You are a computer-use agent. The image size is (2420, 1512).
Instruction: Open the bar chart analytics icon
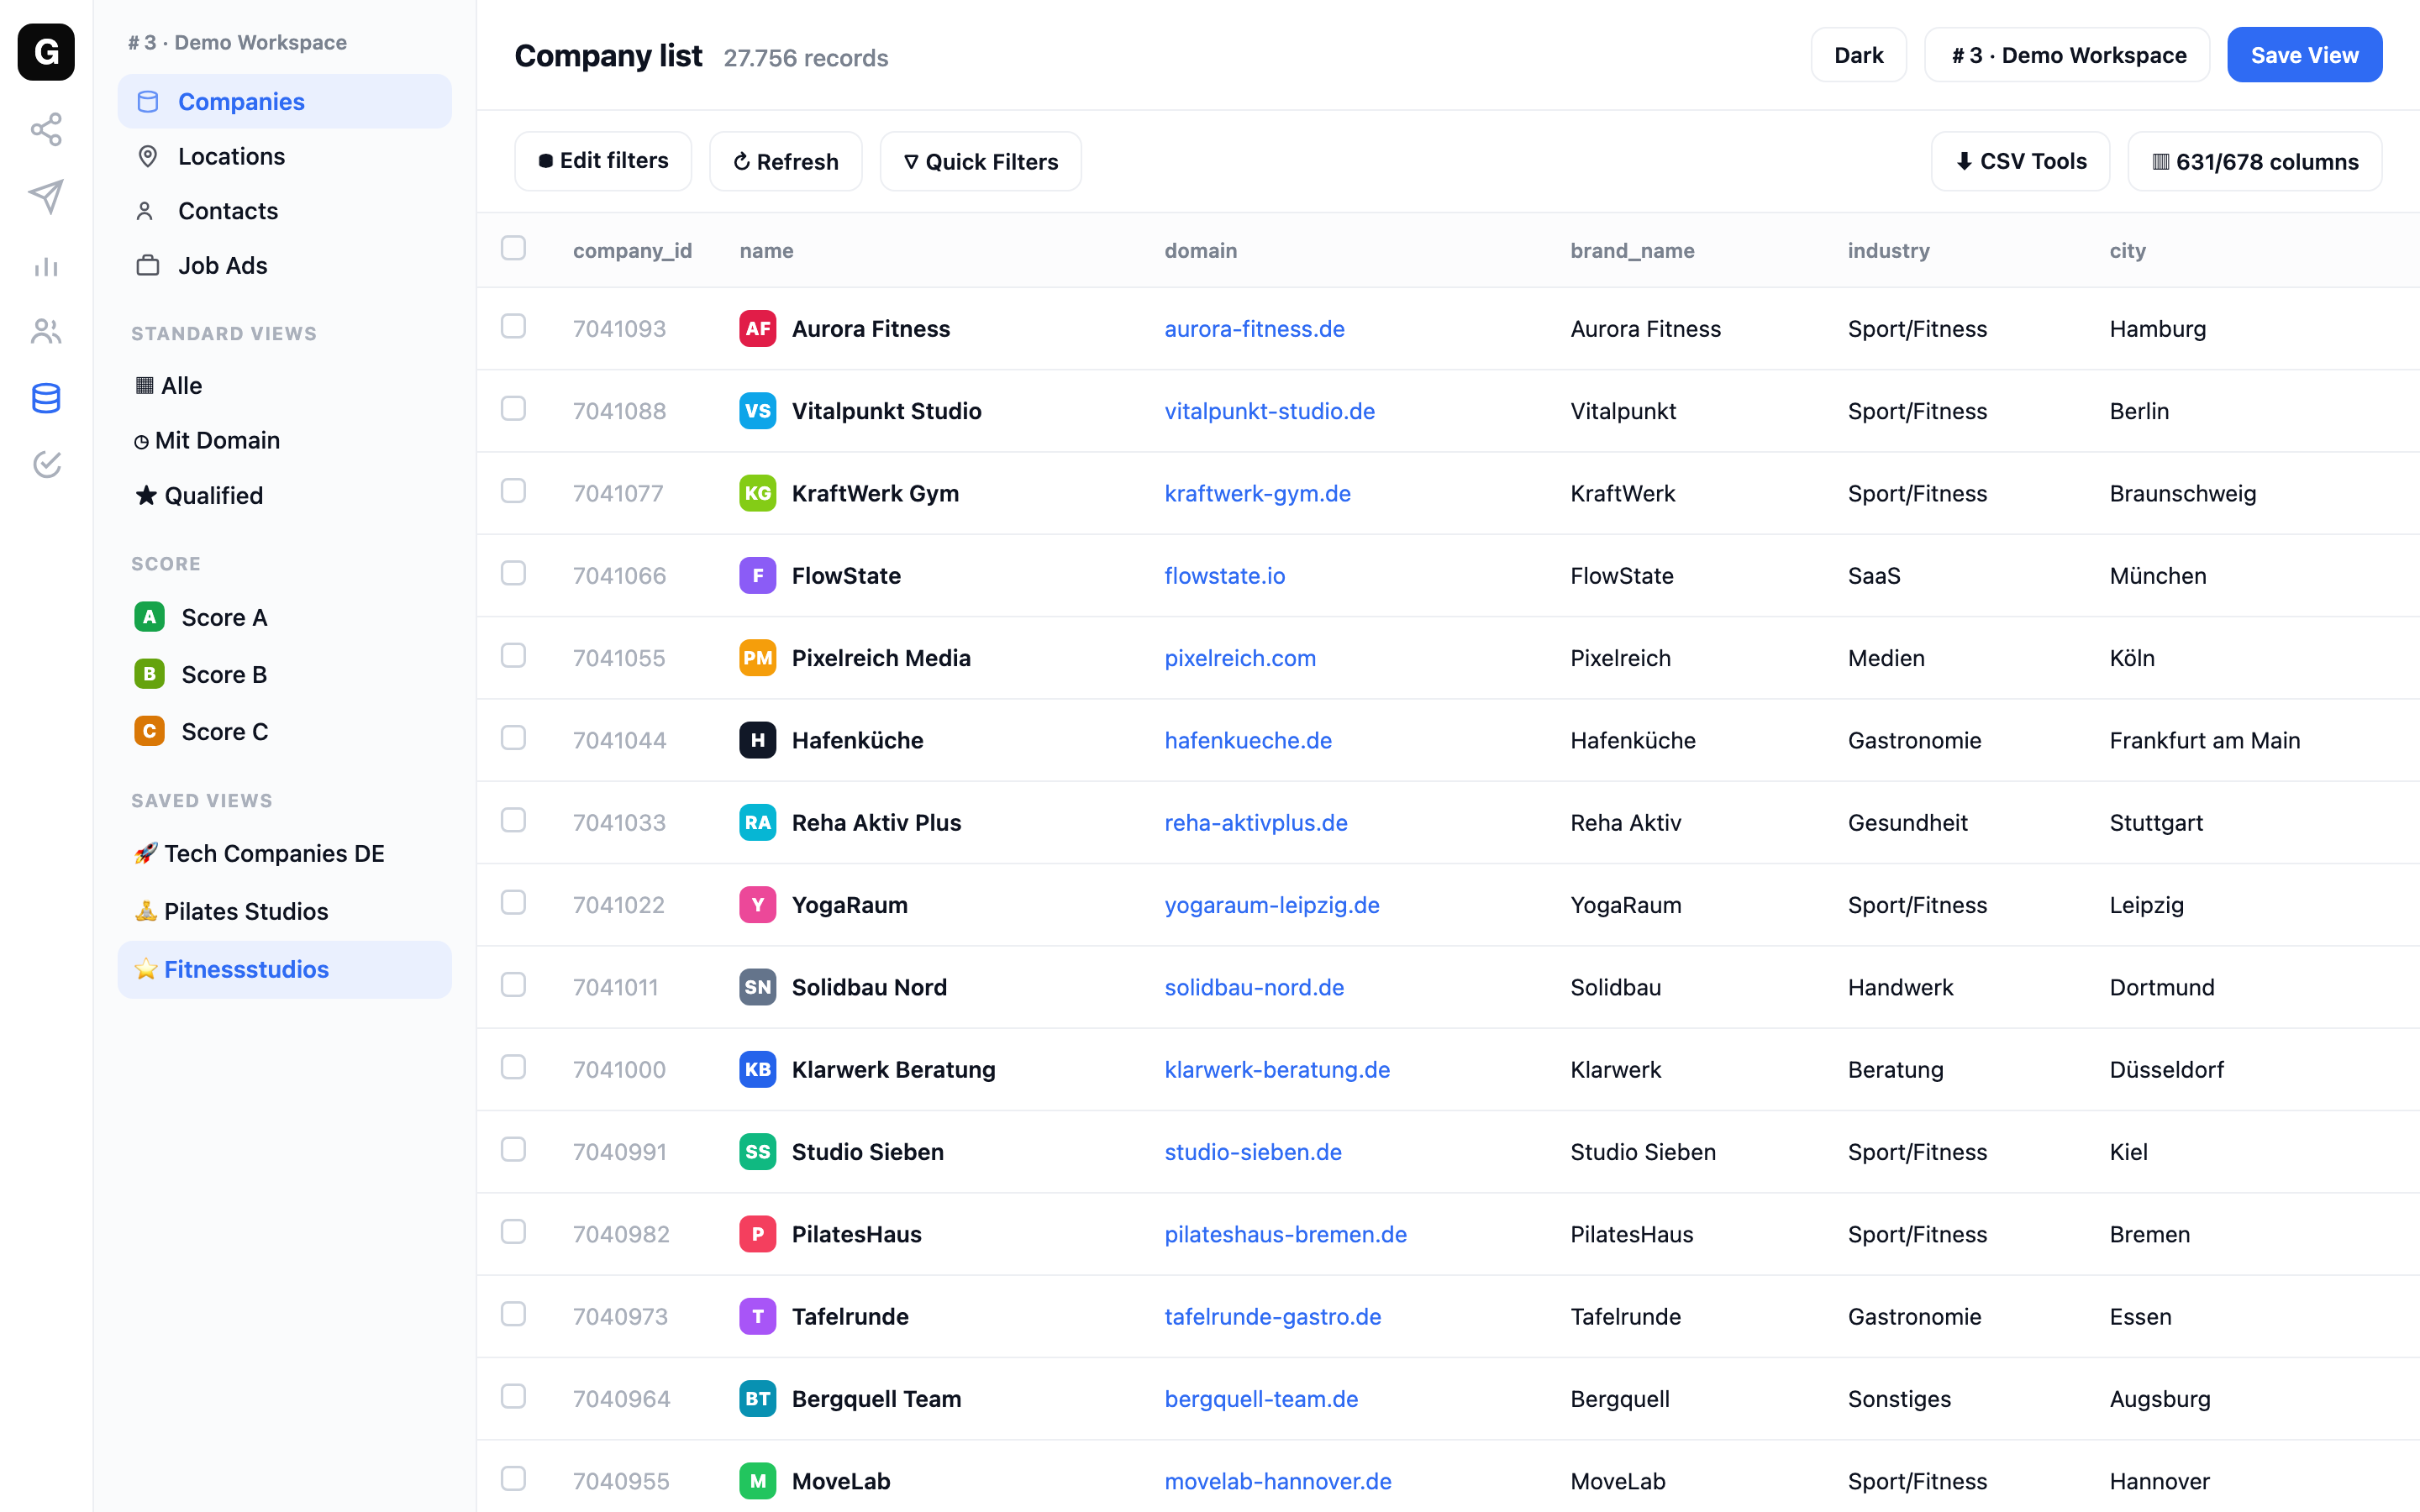(x=46, y=266)
